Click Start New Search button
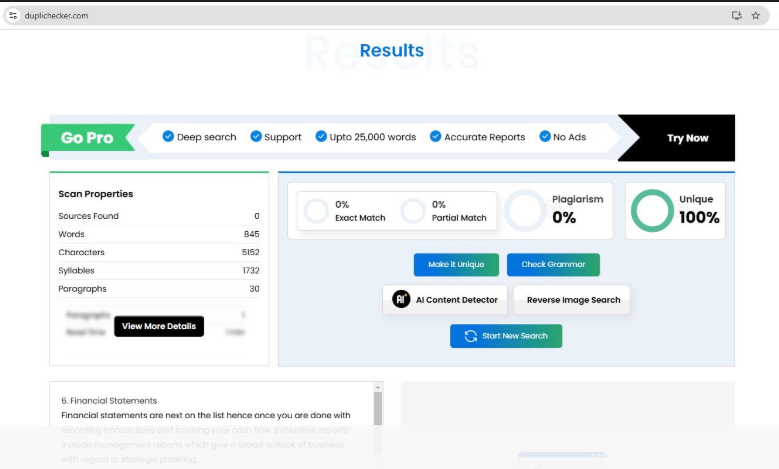Screen dimensions: 779x469 click(x=506, y=336)
